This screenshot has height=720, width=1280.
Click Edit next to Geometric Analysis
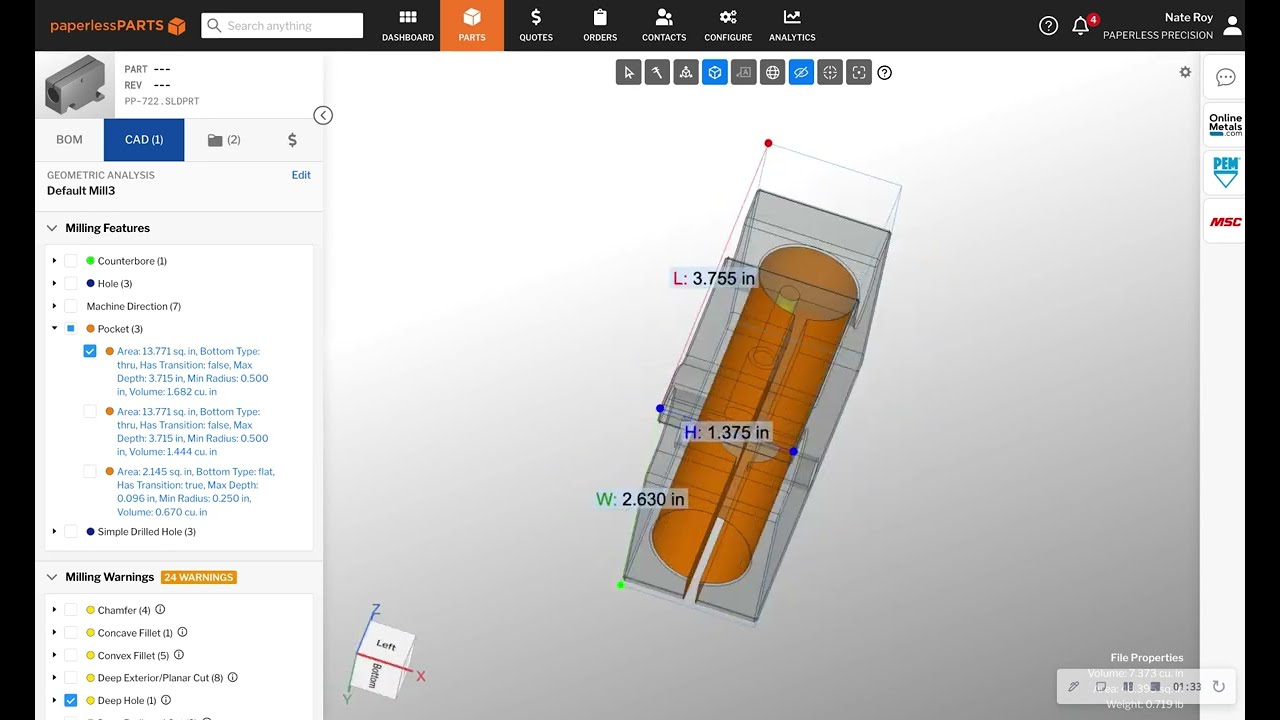300,175
